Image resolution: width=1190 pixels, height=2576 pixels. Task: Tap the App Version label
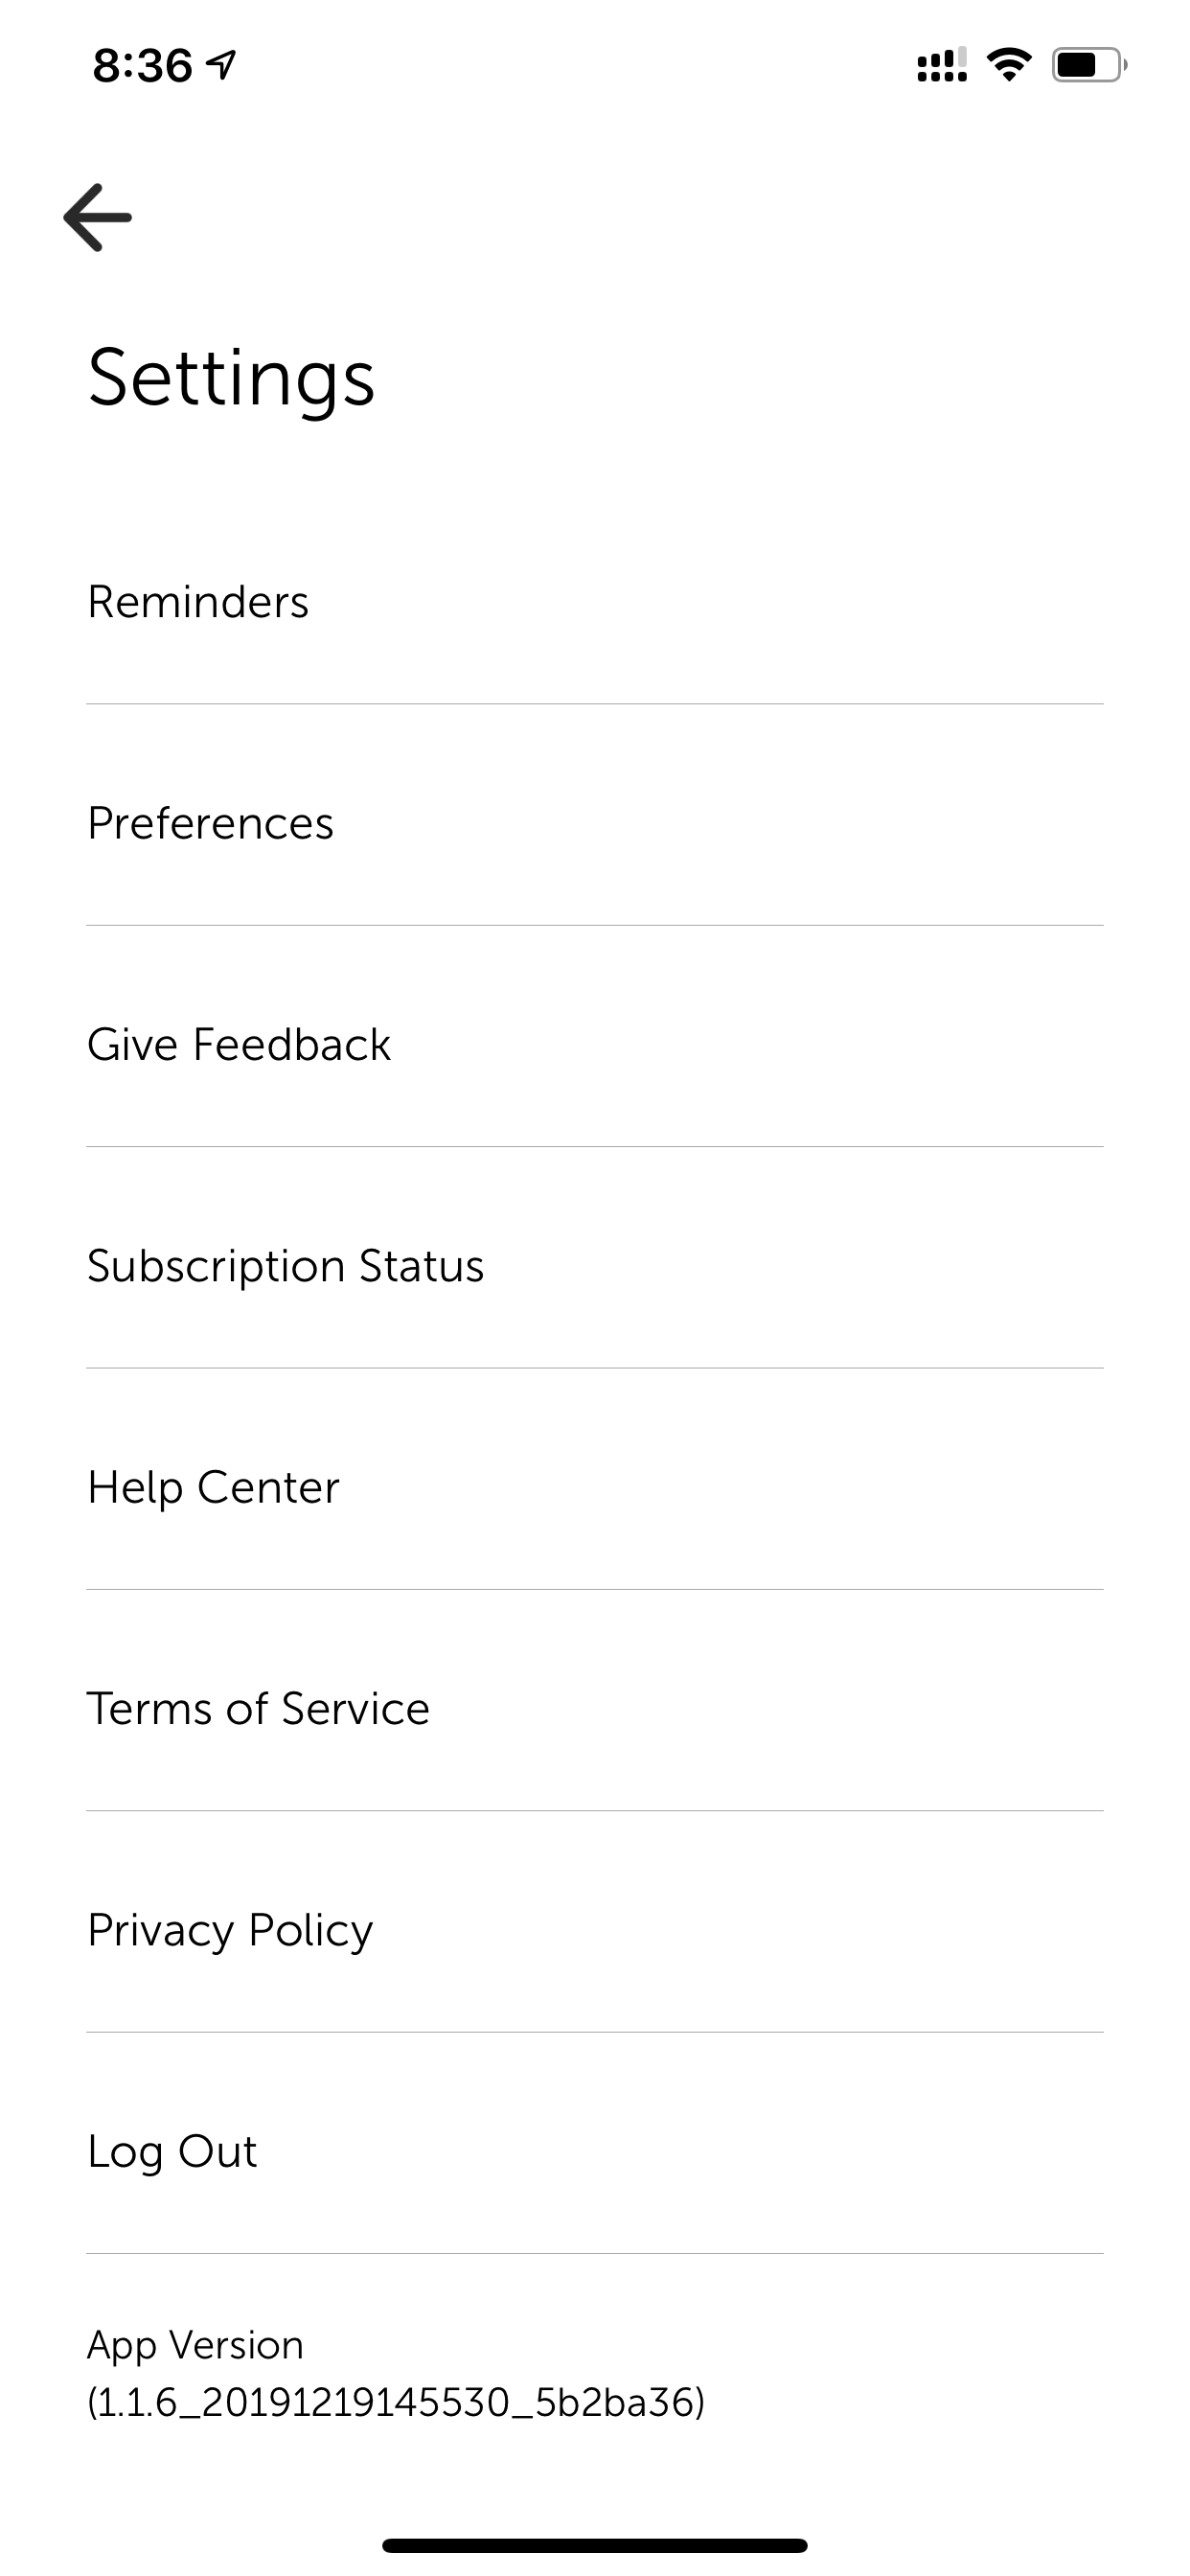click(195, 2345)
